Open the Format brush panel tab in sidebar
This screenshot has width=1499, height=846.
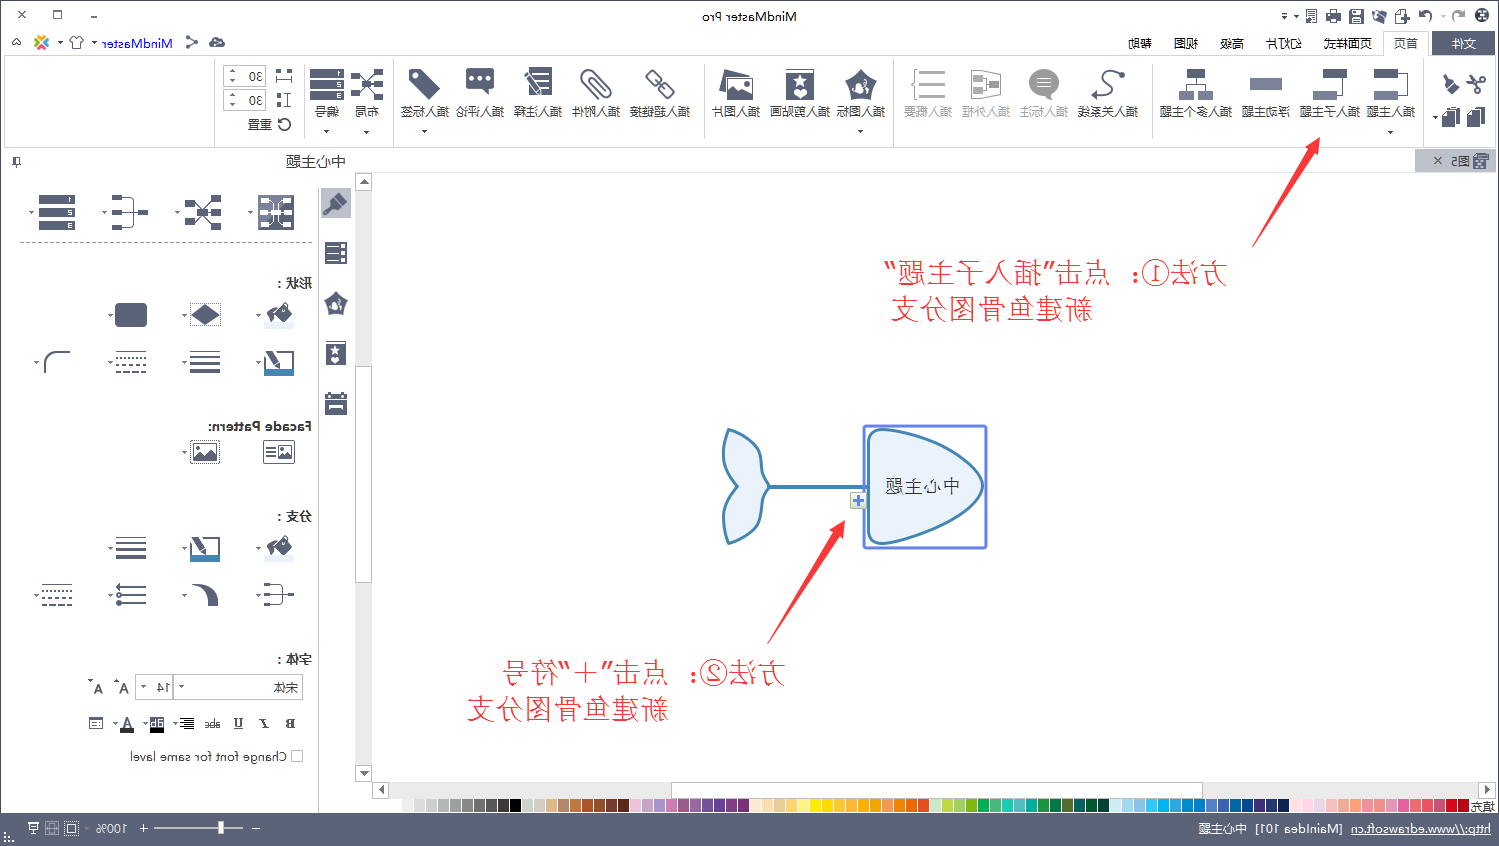[336, 203]
